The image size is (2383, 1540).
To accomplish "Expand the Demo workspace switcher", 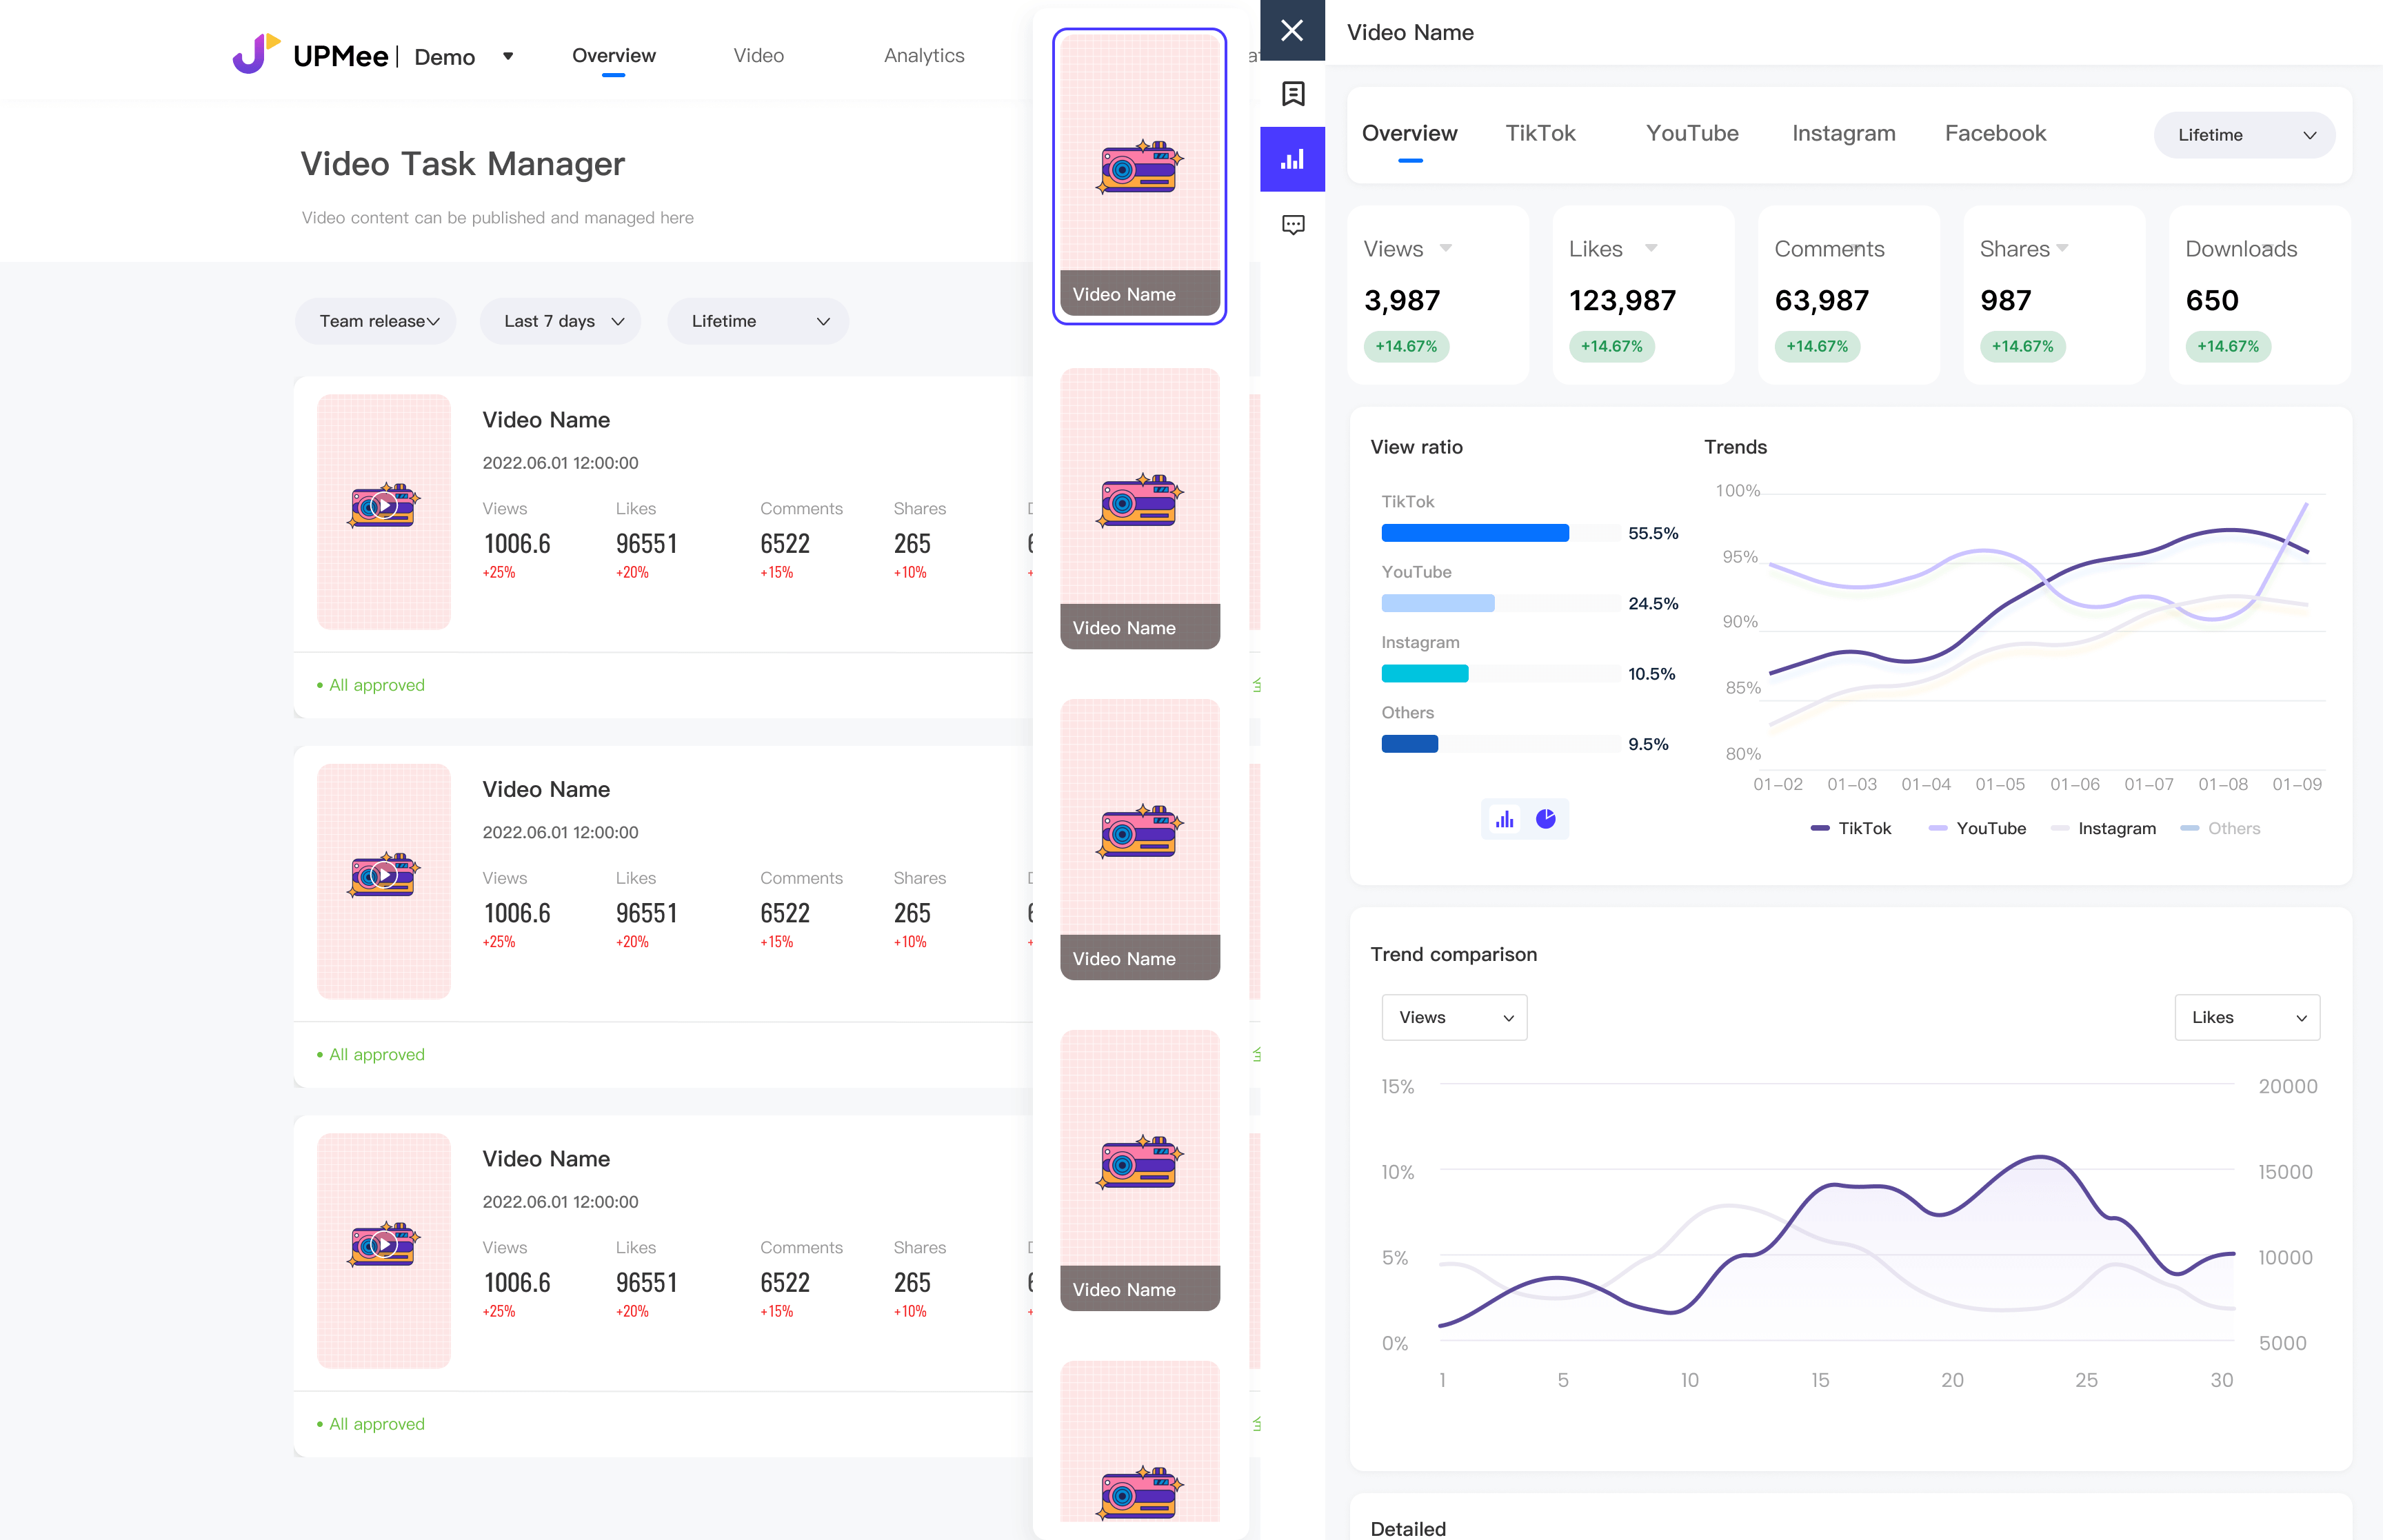I will point(508,56).
